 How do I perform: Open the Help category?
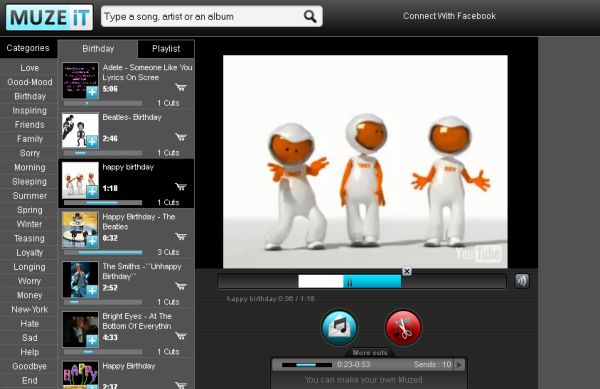(x=29, y=352)
